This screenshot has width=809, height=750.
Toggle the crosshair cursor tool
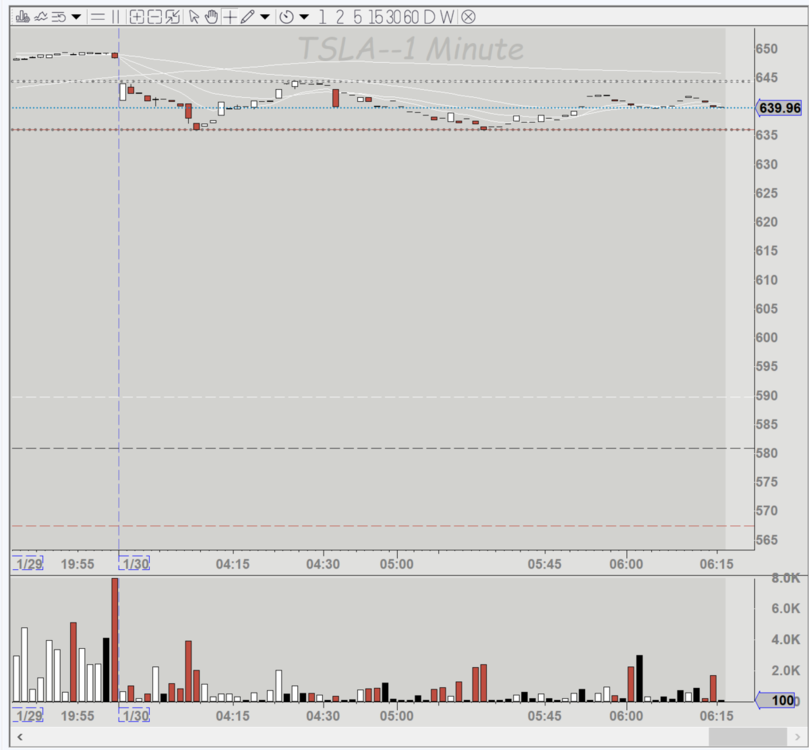[x=230, y=17]
